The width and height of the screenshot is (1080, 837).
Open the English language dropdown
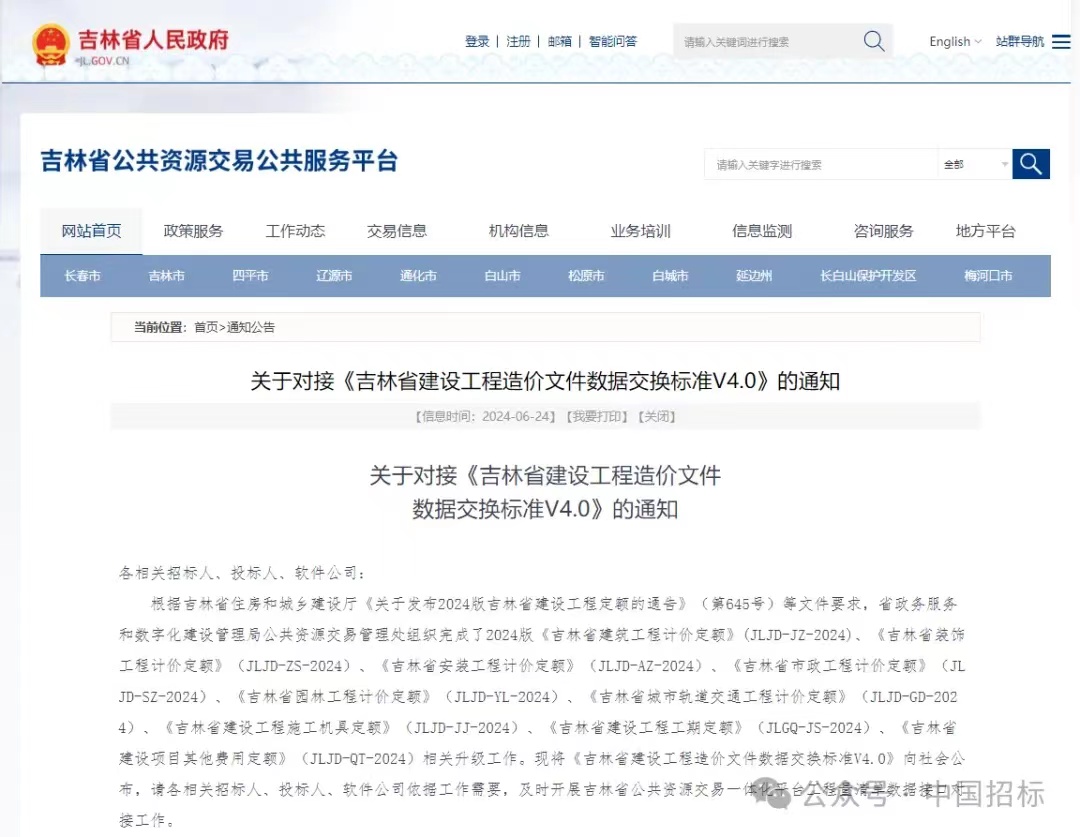pyautogui.click(x=955, y=41)
